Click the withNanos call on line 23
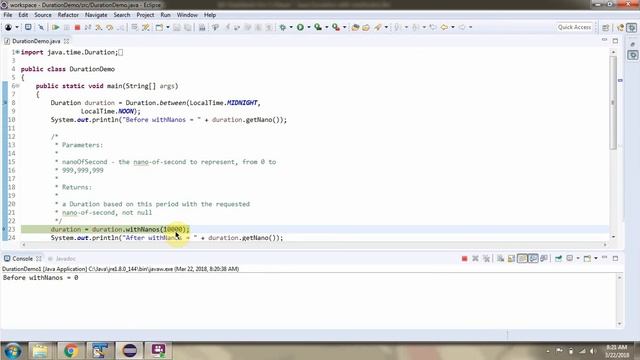Viewport: 640px width, 360px height. pyautogui.click(x=142, y=229)
